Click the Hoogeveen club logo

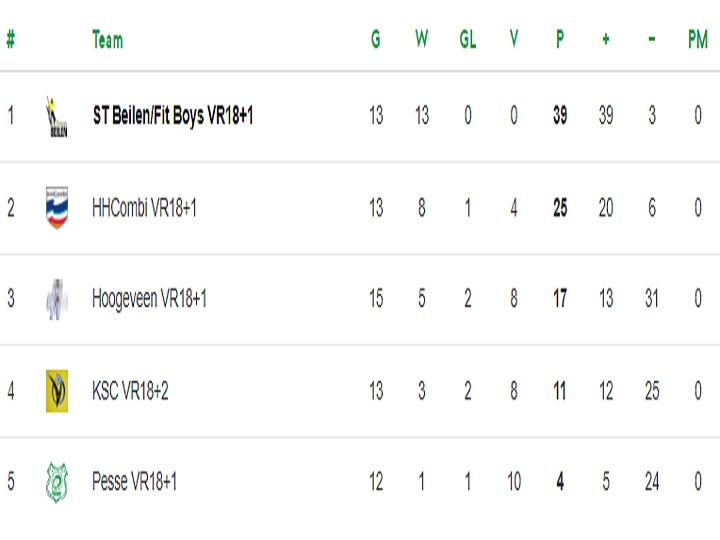coord(57,299)
